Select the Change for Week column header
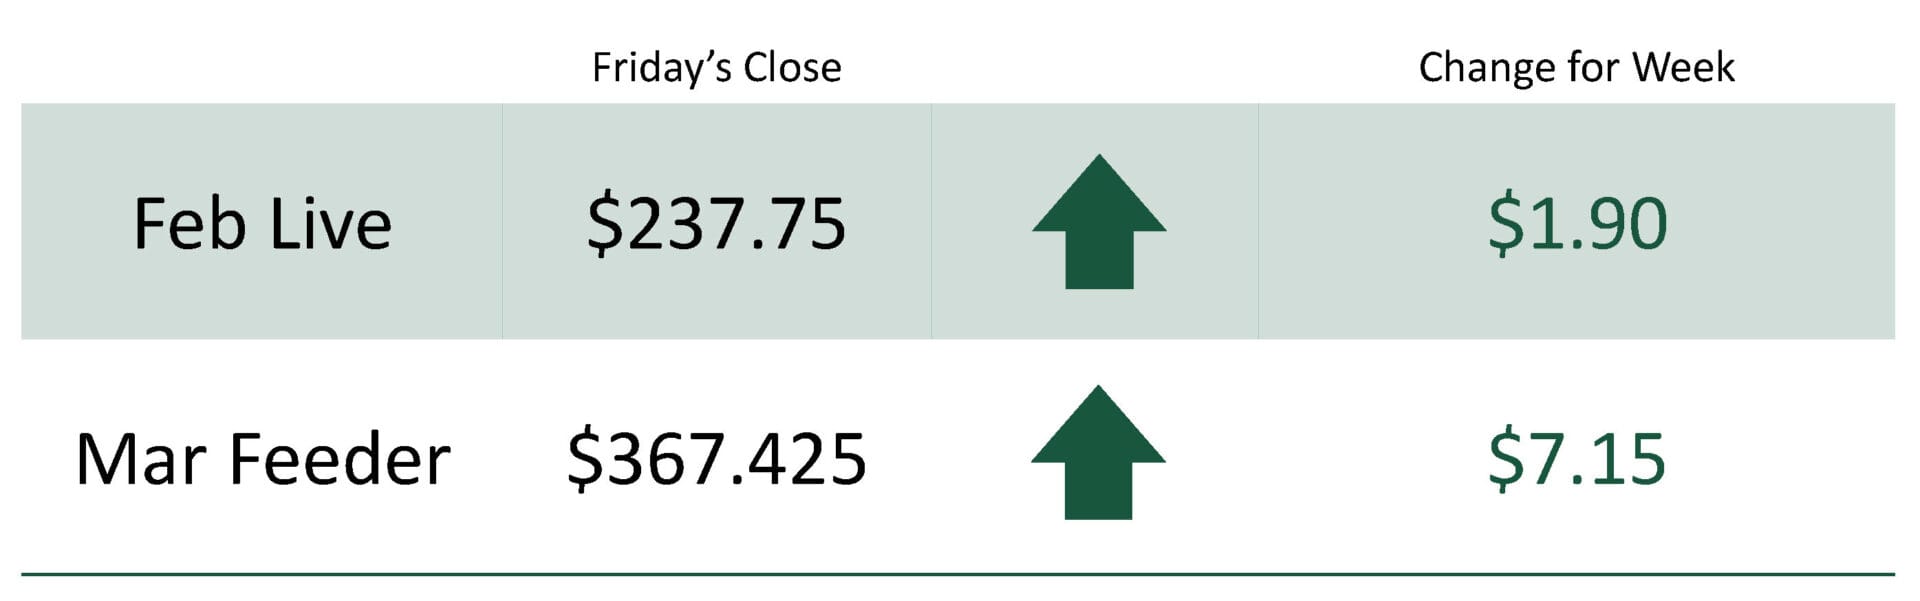This screenshot has width=1920, height=601. [x=1576, y=68]
